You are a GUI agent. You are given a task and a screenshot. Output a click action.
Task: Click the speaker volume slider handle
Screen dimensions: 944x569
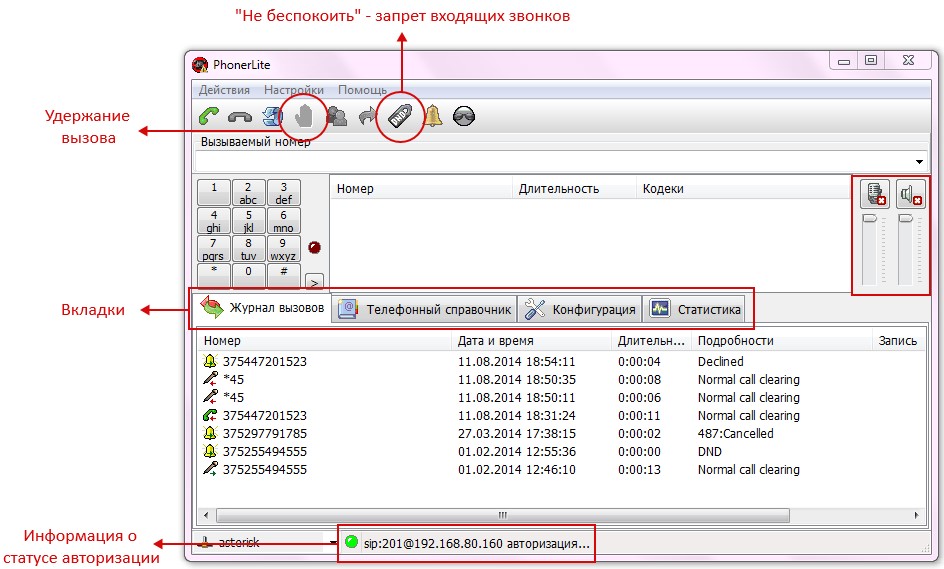click(x=905, y=219)
